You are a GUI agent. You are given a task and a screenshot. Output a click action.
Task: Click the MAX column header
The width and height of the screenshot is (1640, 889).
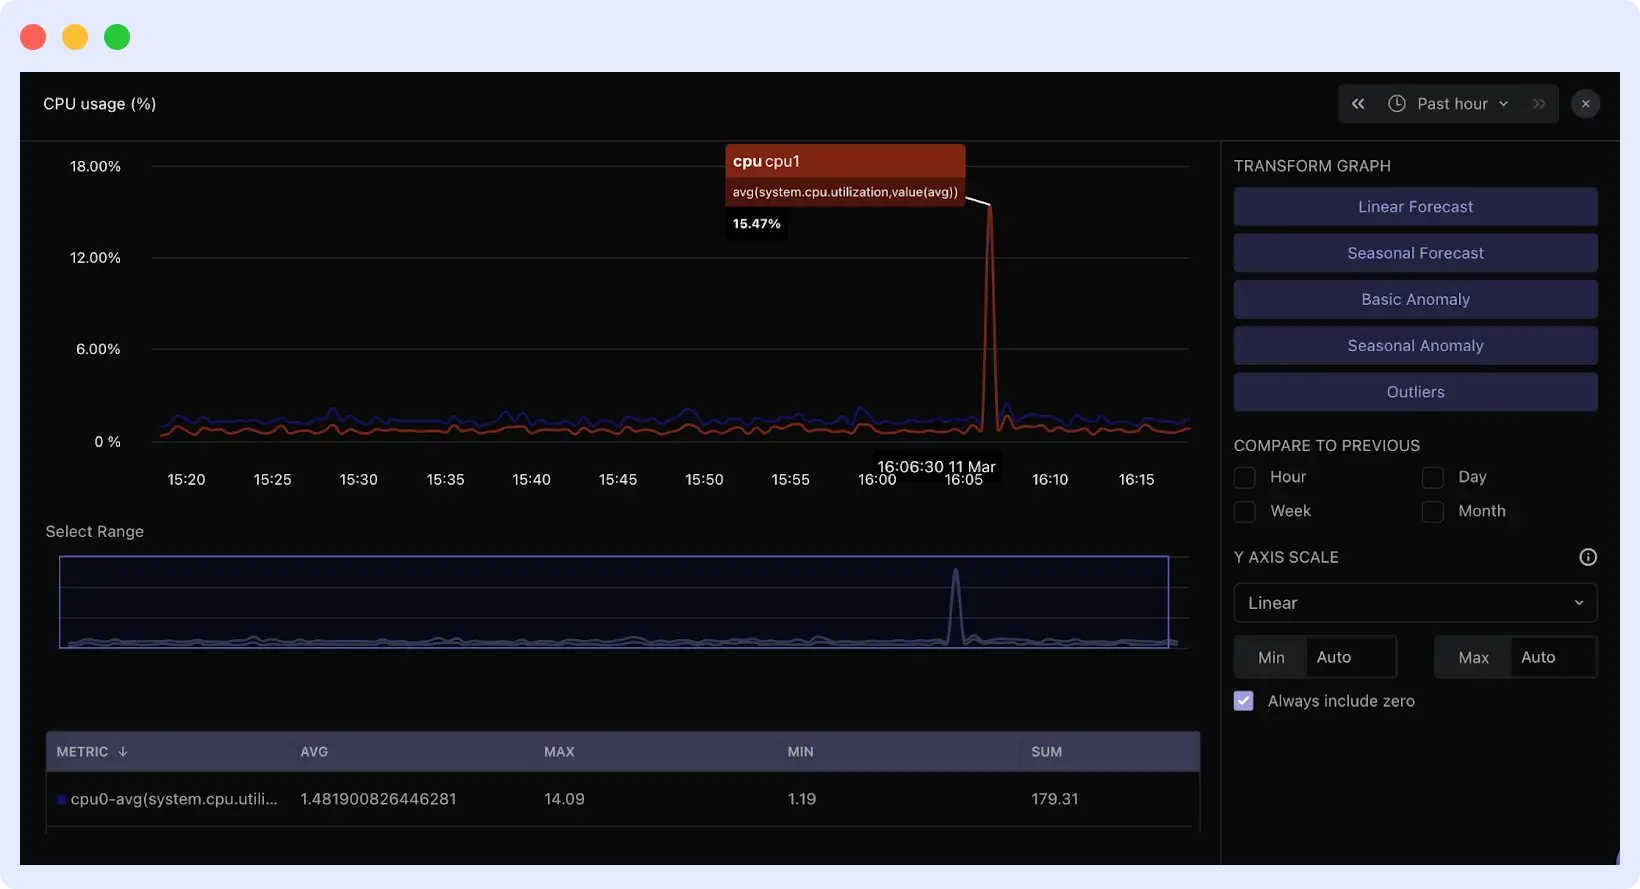point(559,752)
